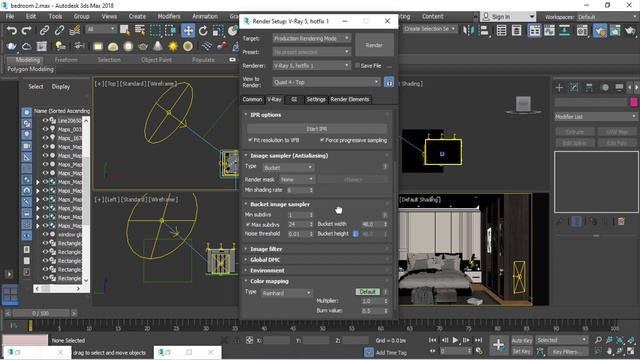
Task: Toggle the Save File checkbox
Action: click(358, 65)
